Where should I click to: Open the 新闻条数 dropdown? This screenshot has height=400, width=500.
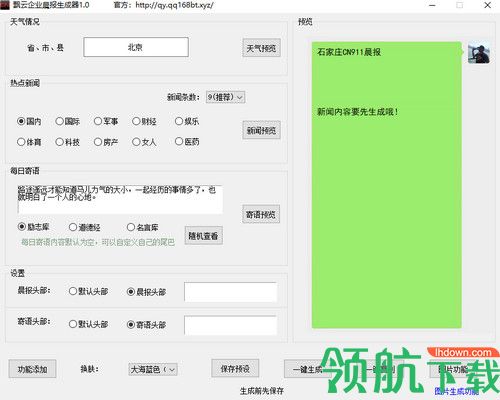pos(225,97)
